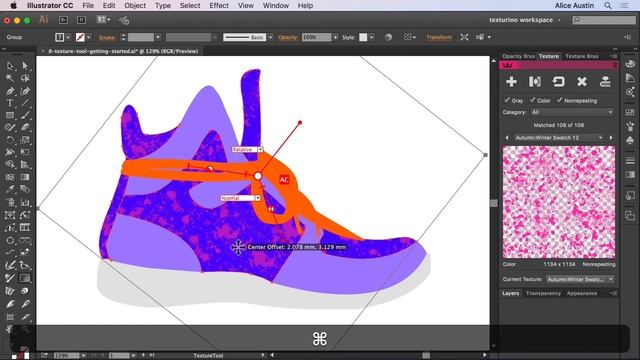
Task: Select the Rectangle tool
Action: point(9,115)
